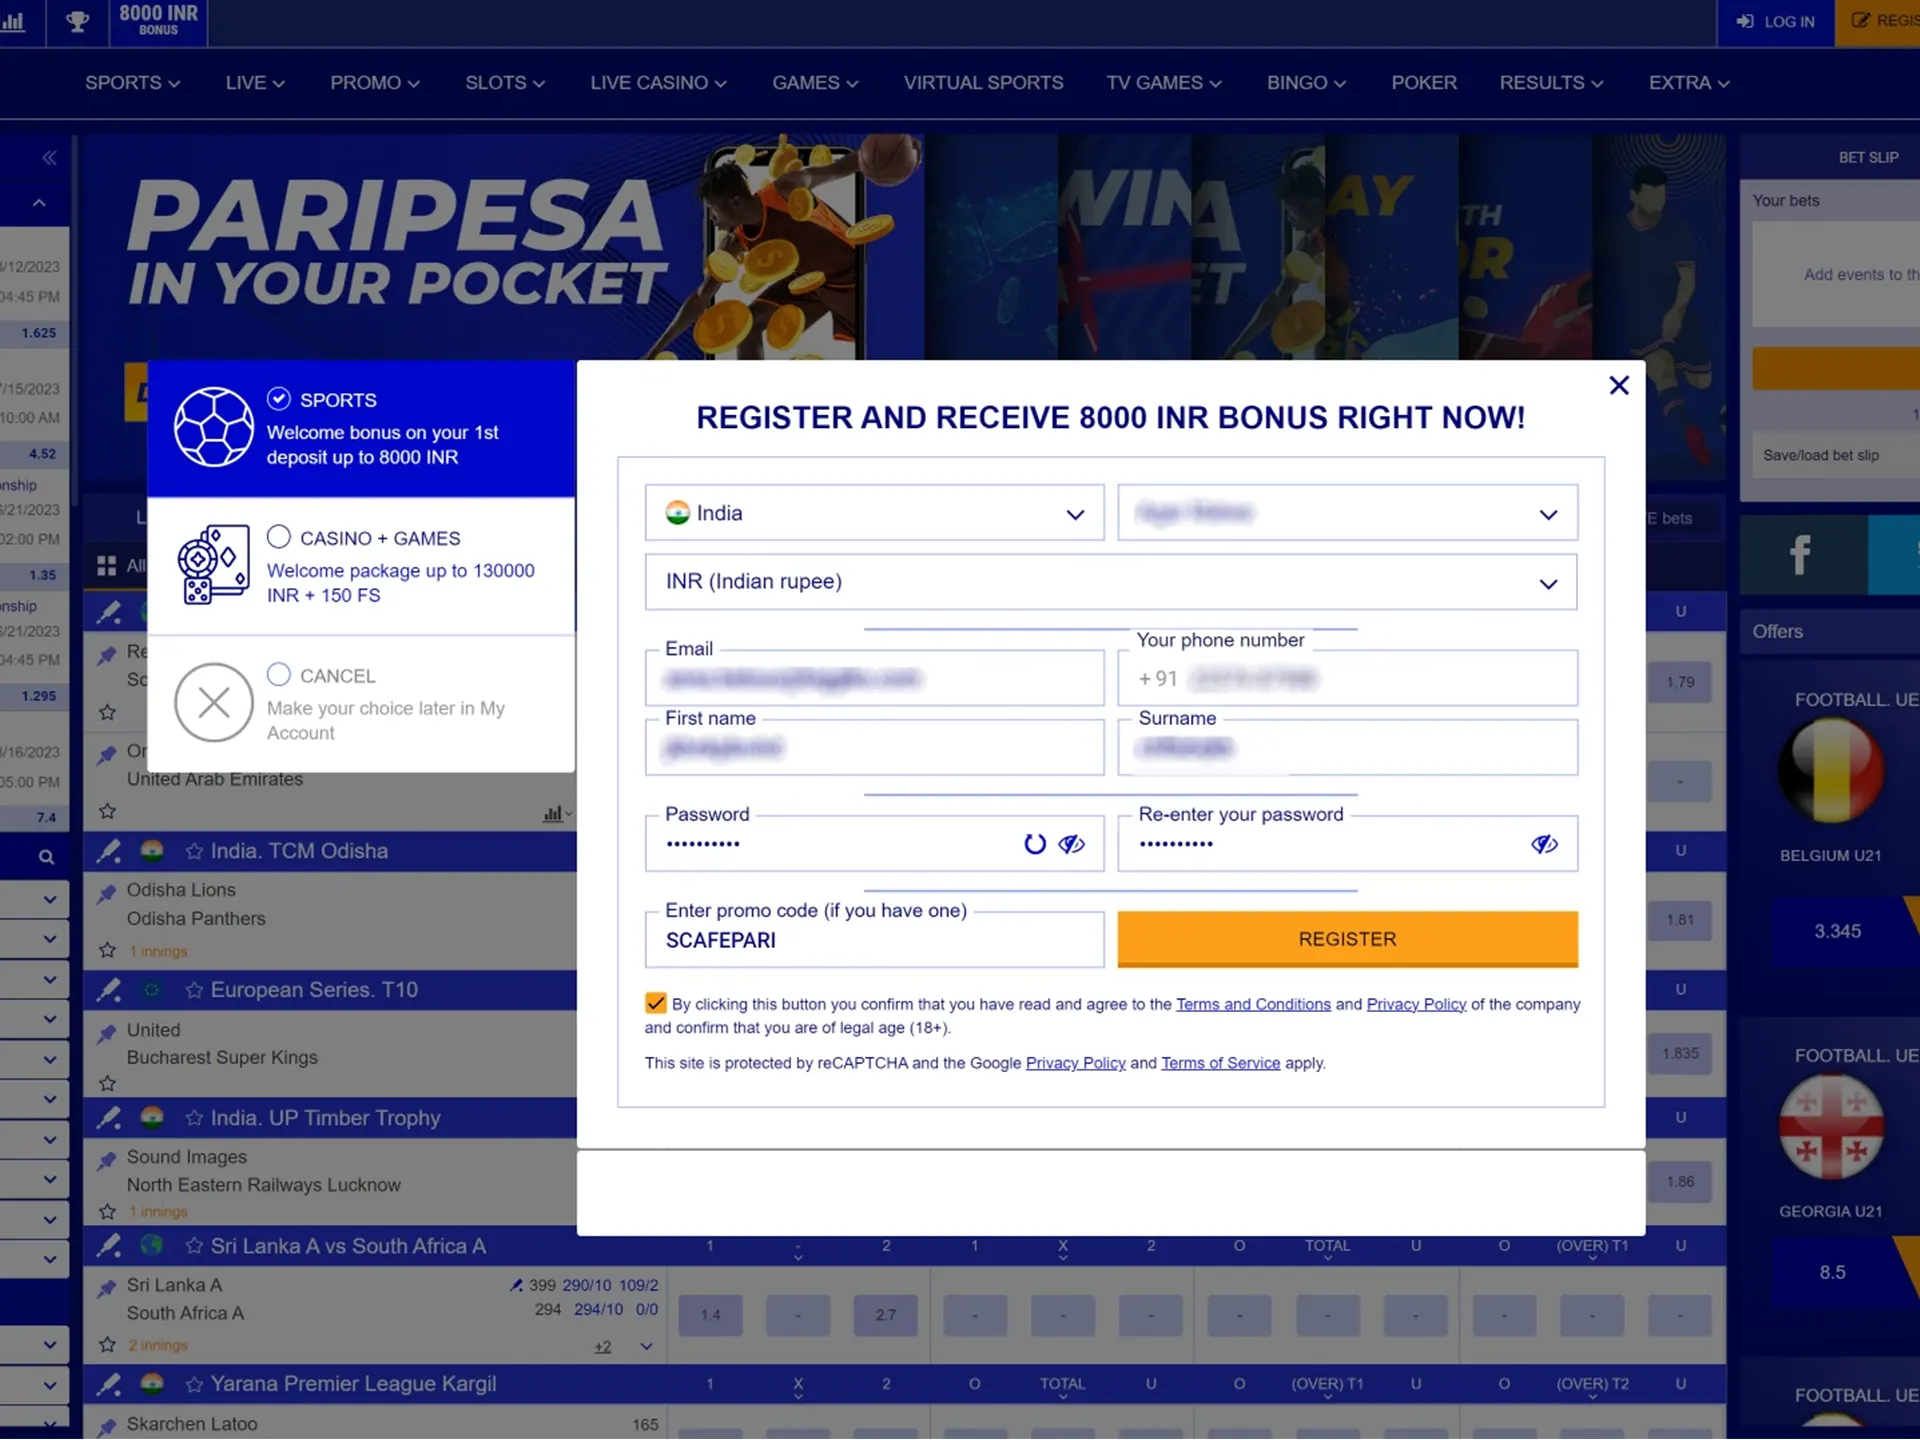
Task: Select odds 1.4 for Sri Lanka A
Action: [710, 1315]
